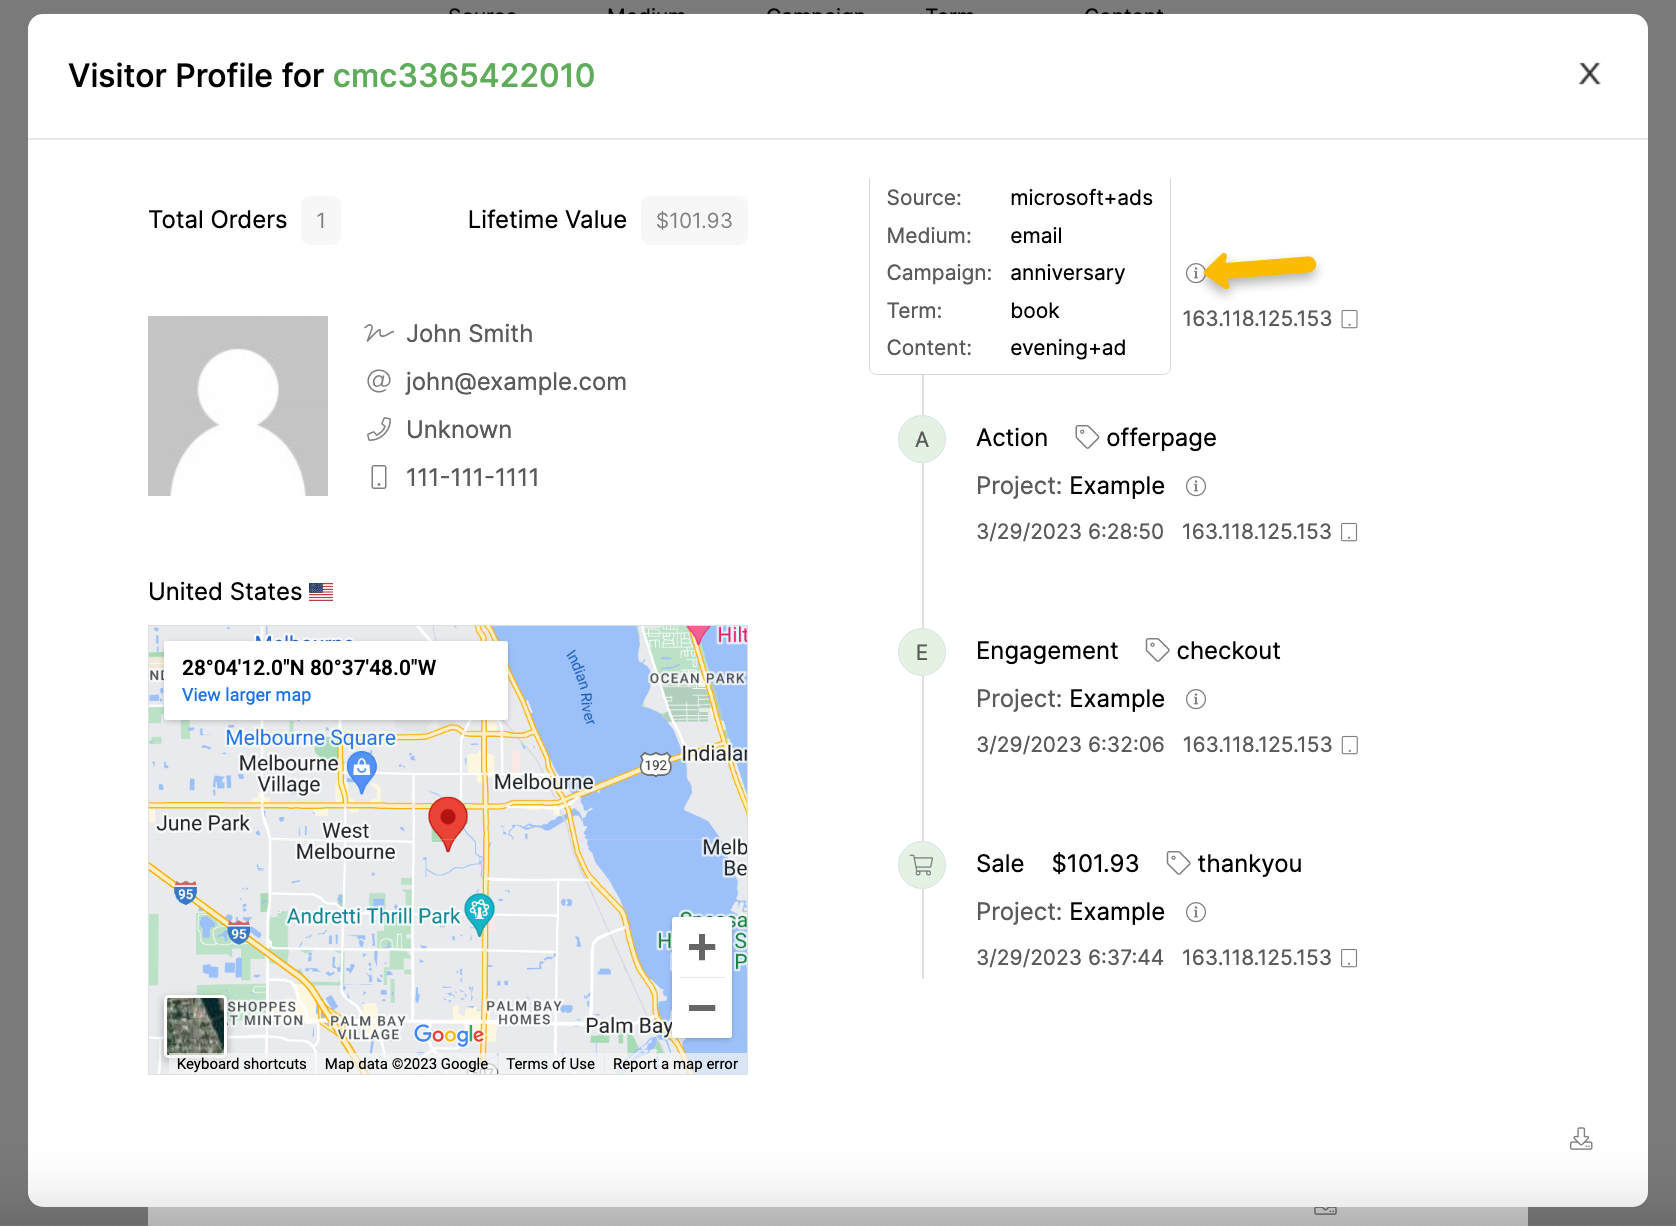Click Report a map error link

pyautogui.click(x=675, y=1064)
